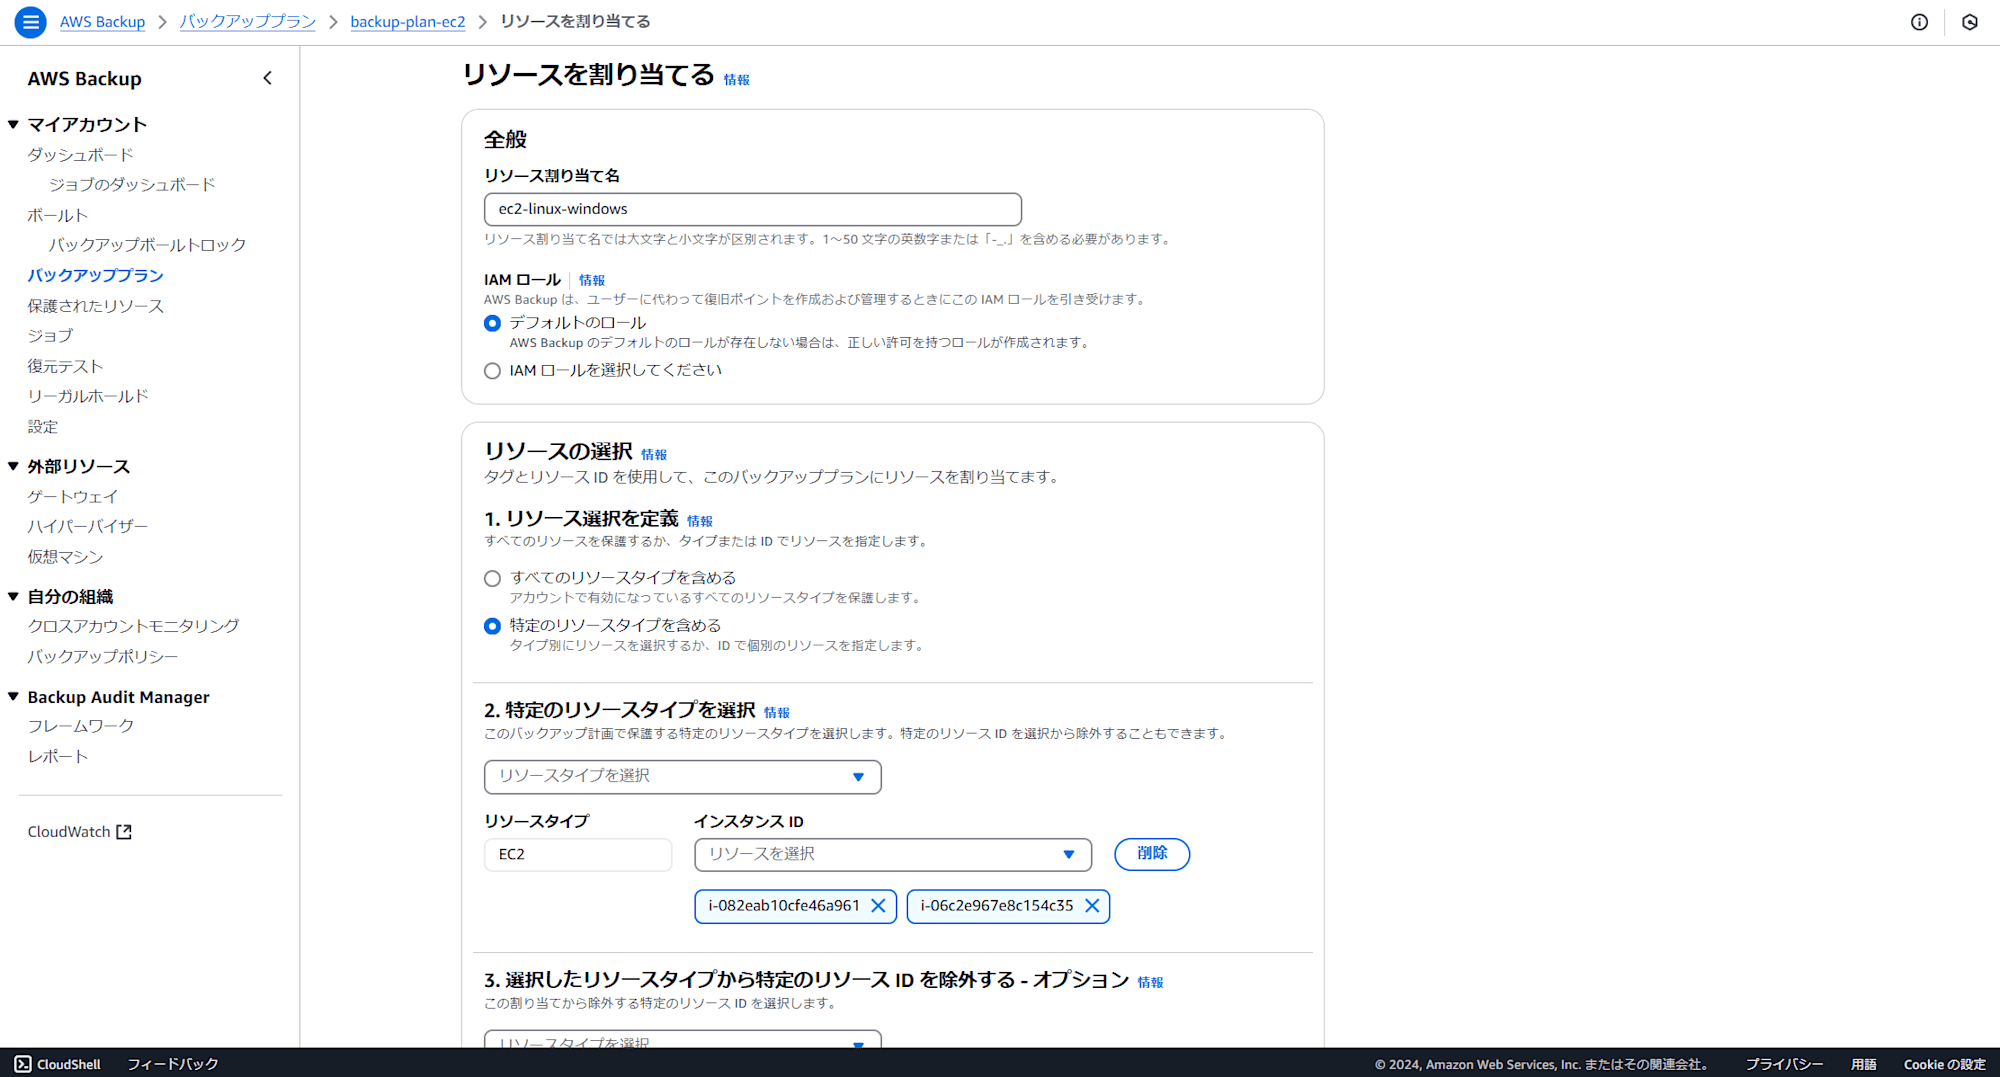Open リーガルホールド in the sidebar
The width and height of the screenshot is (2000, 1077).
88,396
